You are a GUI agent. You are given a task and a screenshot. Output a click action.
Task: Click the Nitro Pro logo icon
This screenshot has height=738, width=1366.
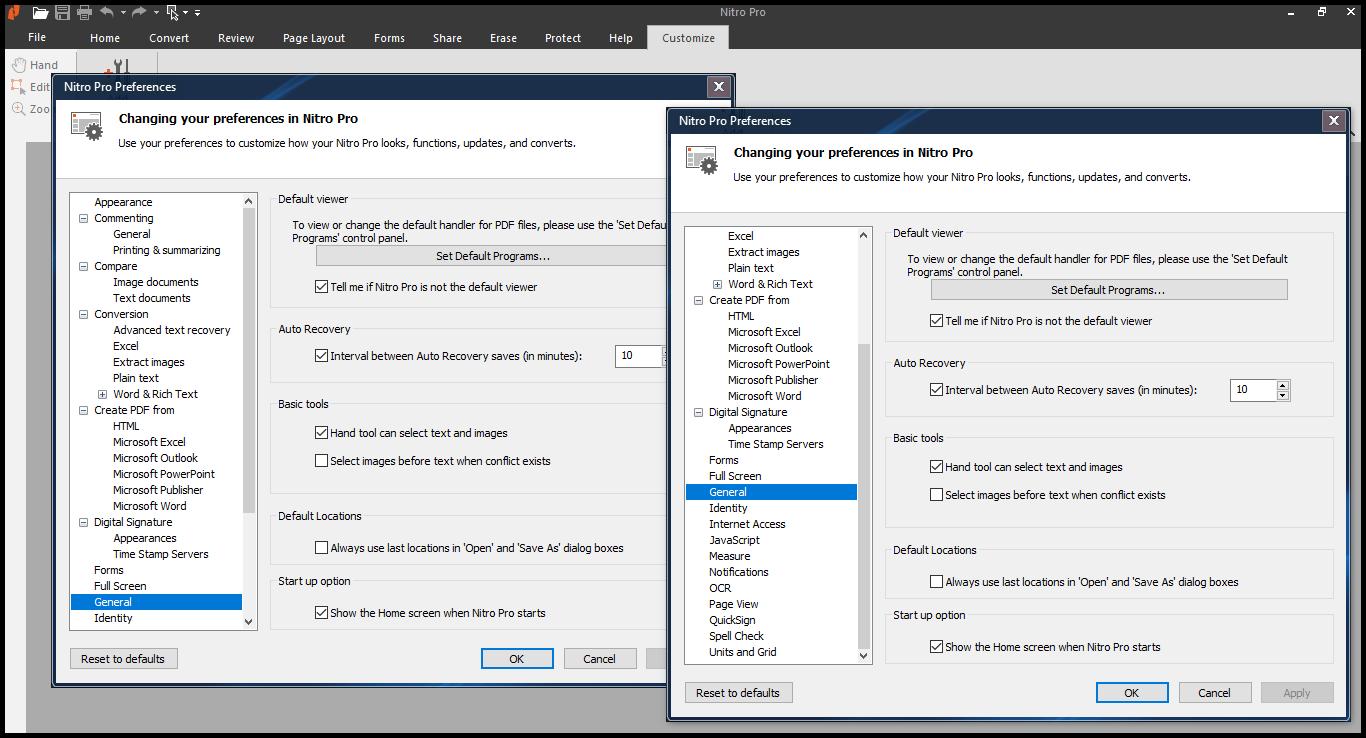13,12
